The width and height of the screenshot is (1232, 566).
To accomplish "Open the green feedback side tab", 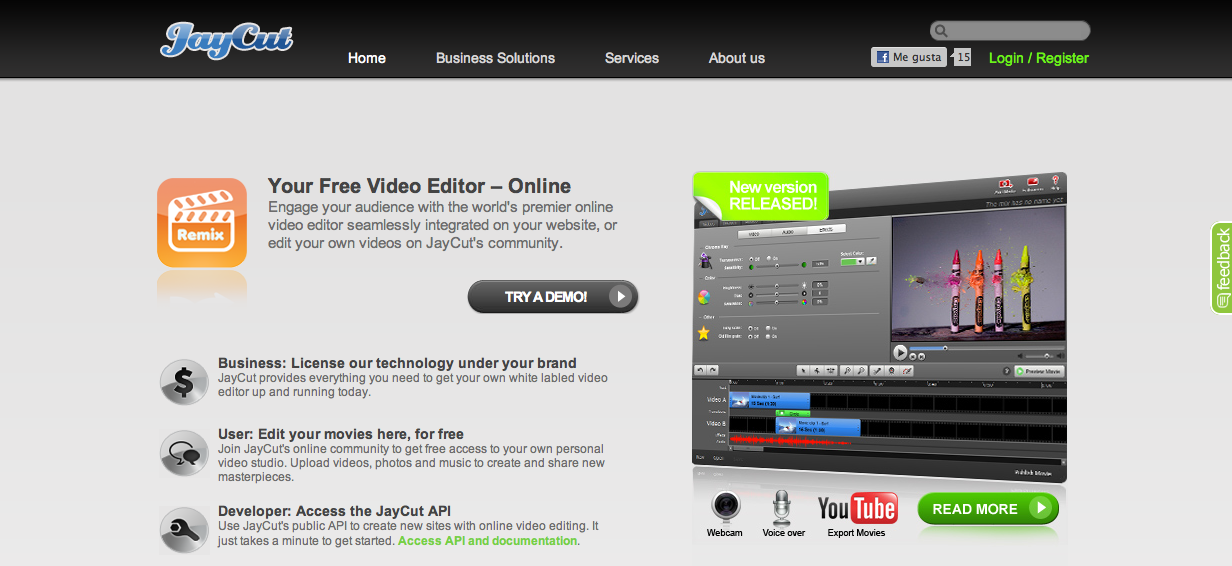I will click(x=1222, y=268).
